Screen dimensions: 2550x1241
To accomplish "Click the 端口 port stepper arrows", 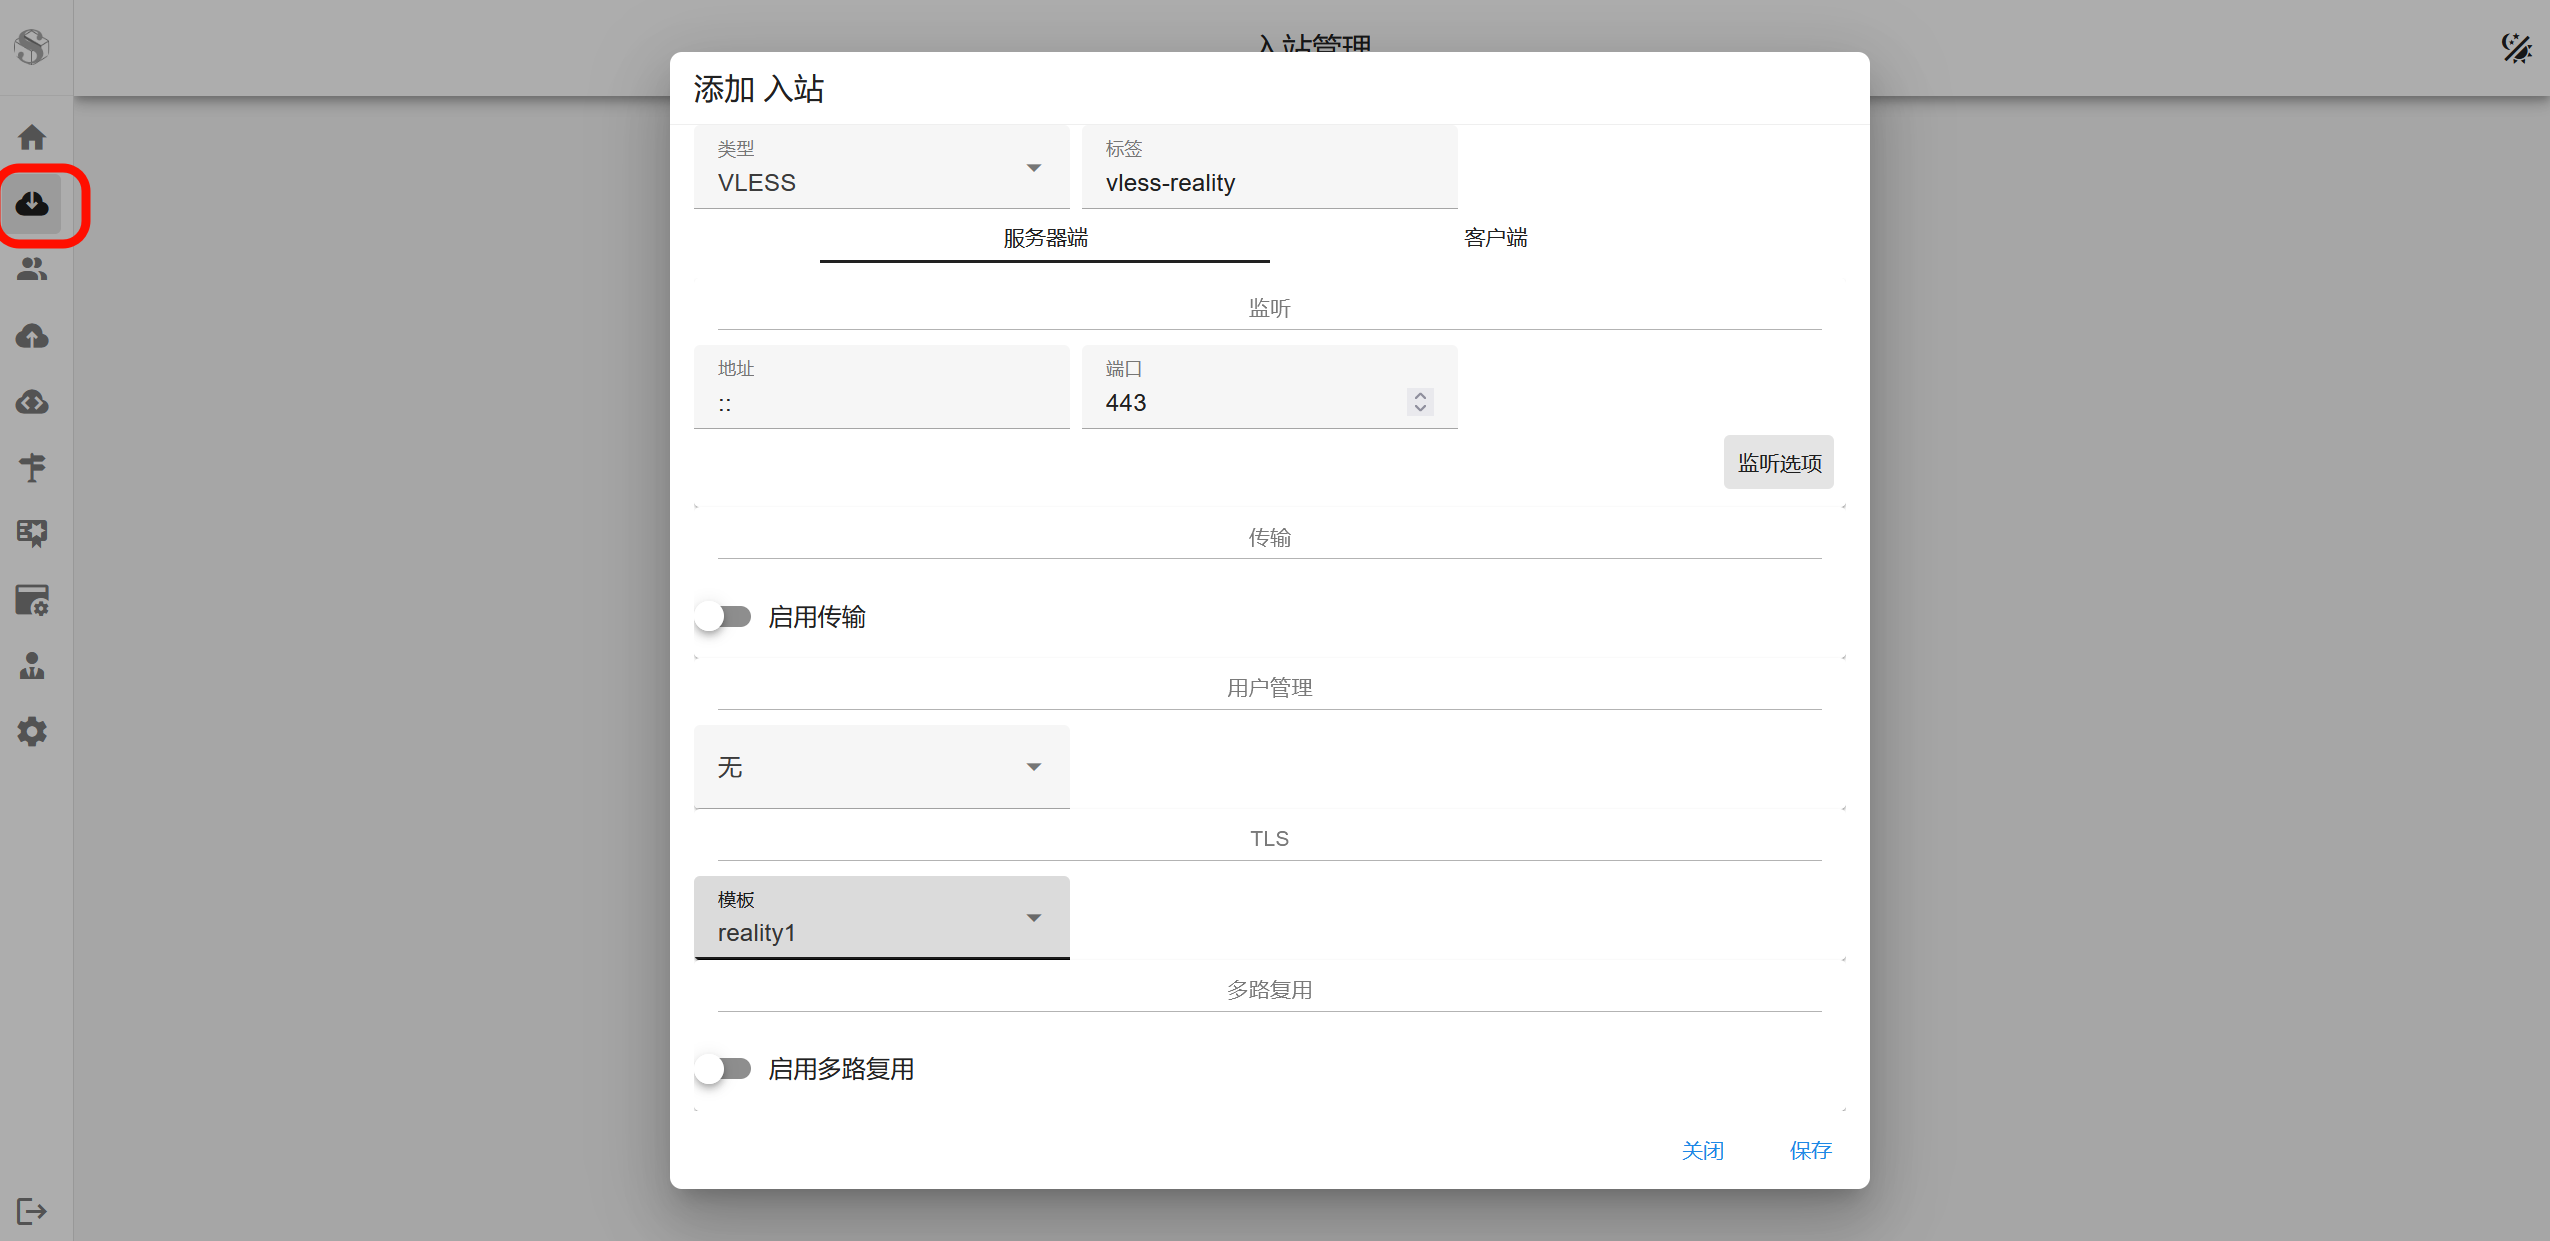I will [1420, 402].
